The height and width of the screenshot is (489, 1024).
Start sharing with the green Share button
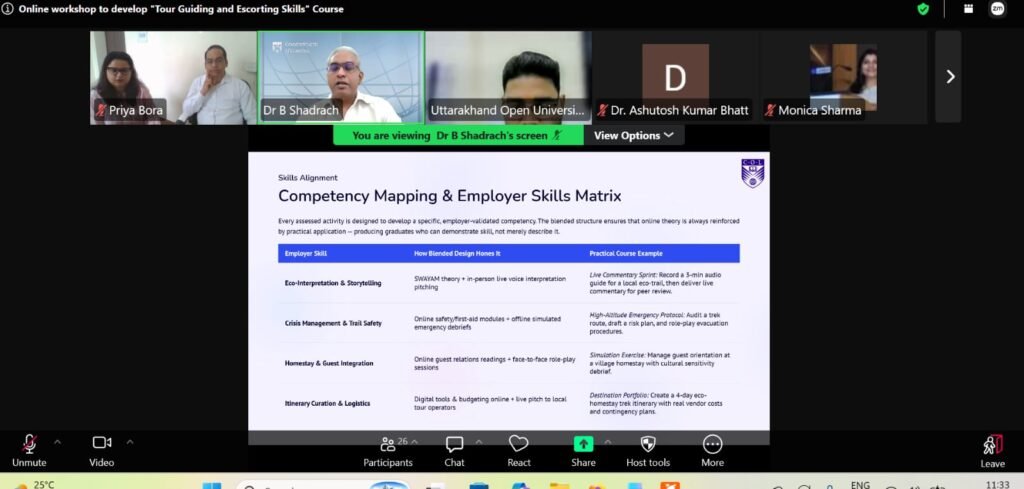coord(583,451)
